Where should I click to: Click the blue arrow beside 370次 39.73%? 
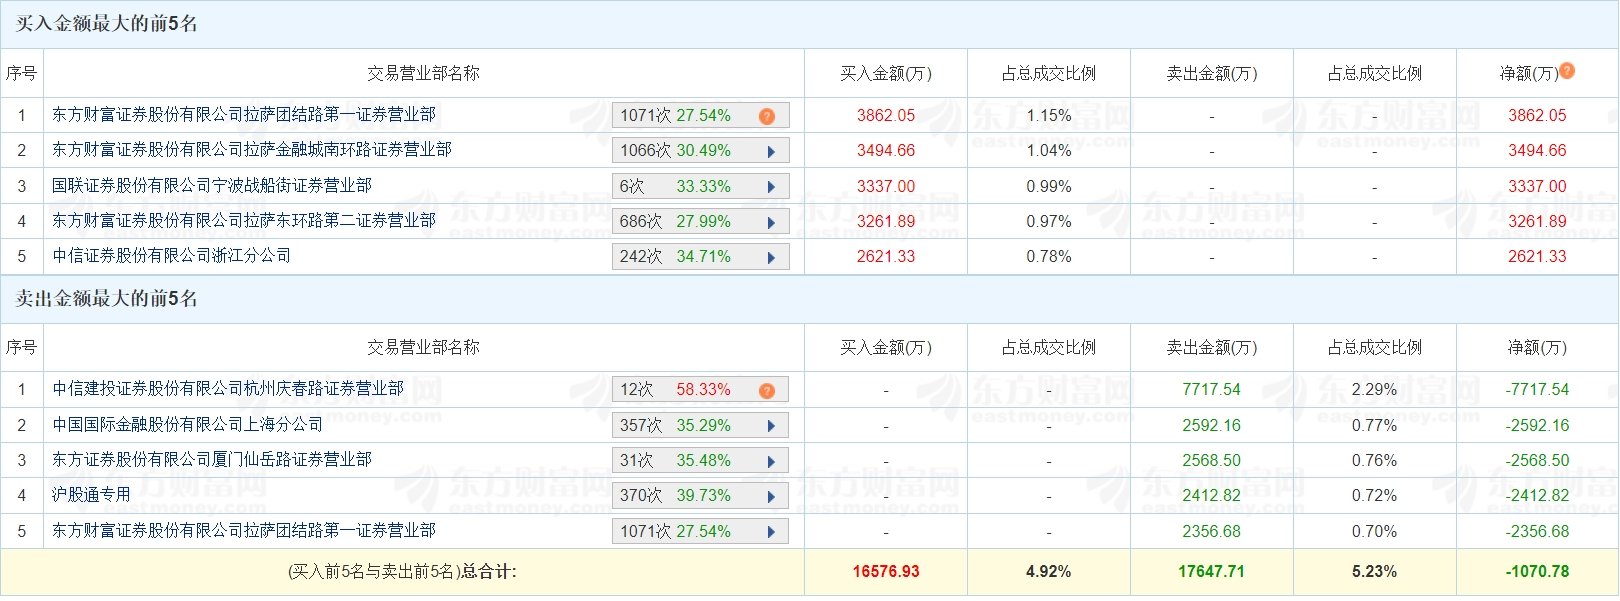[x=771, y=496]
